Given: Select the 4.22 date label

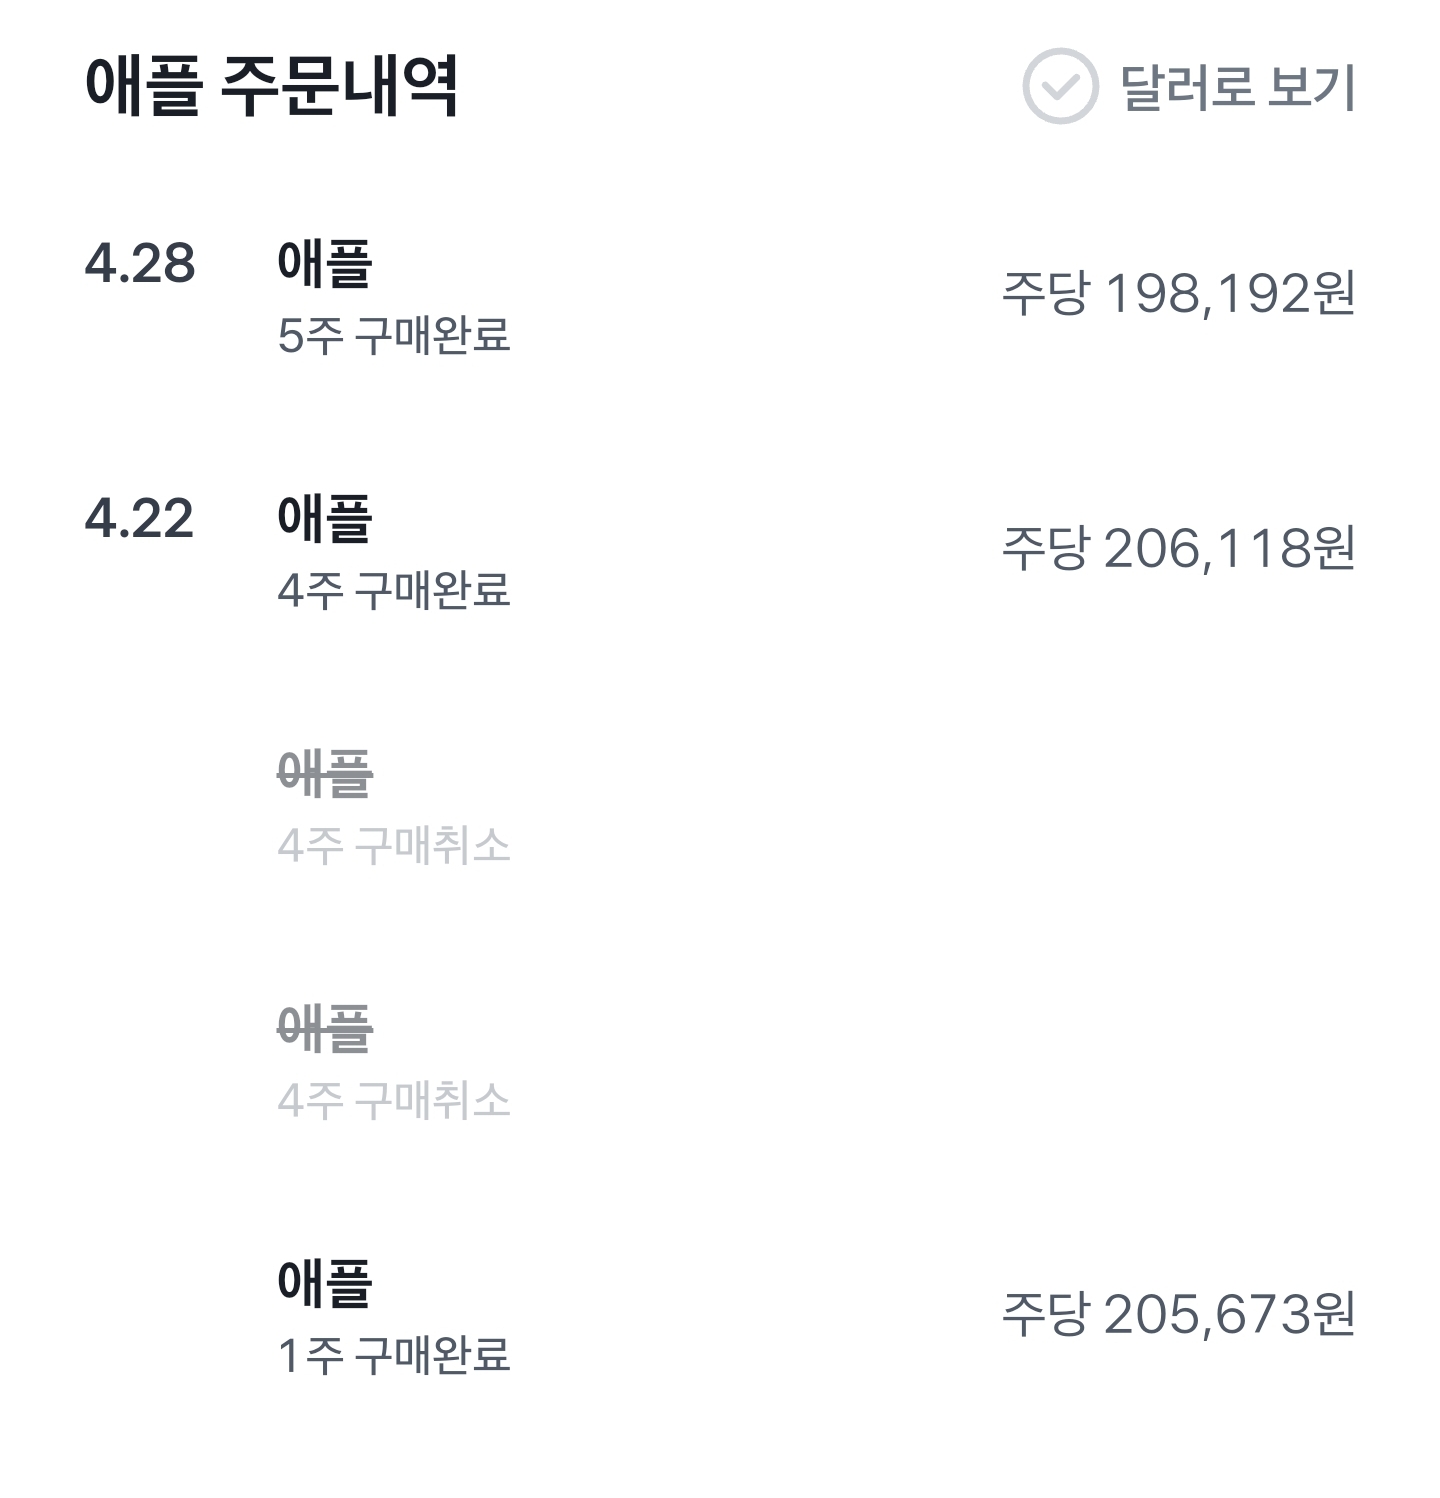Looking at the screenshot, I should point(139,518).
